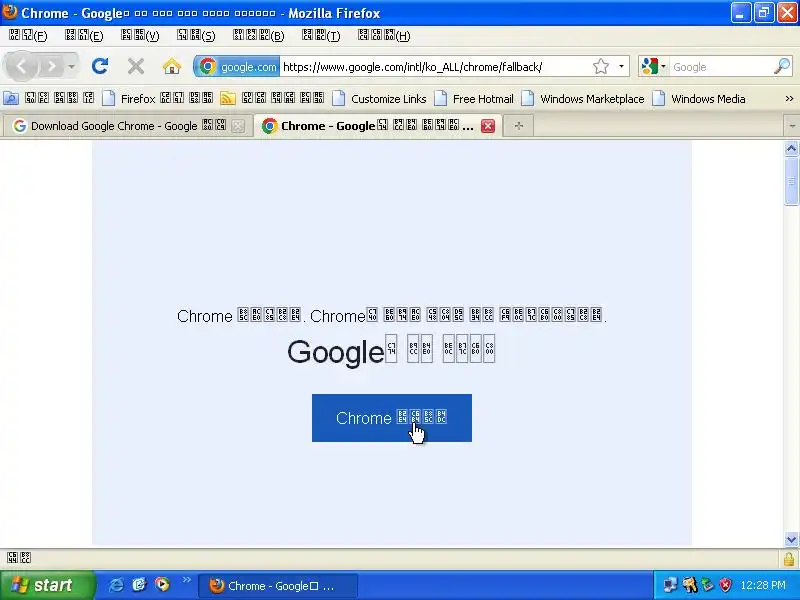Switch to Download Google Chrome tab
This screenshot has width=800, height=600.
coord(120,126)
